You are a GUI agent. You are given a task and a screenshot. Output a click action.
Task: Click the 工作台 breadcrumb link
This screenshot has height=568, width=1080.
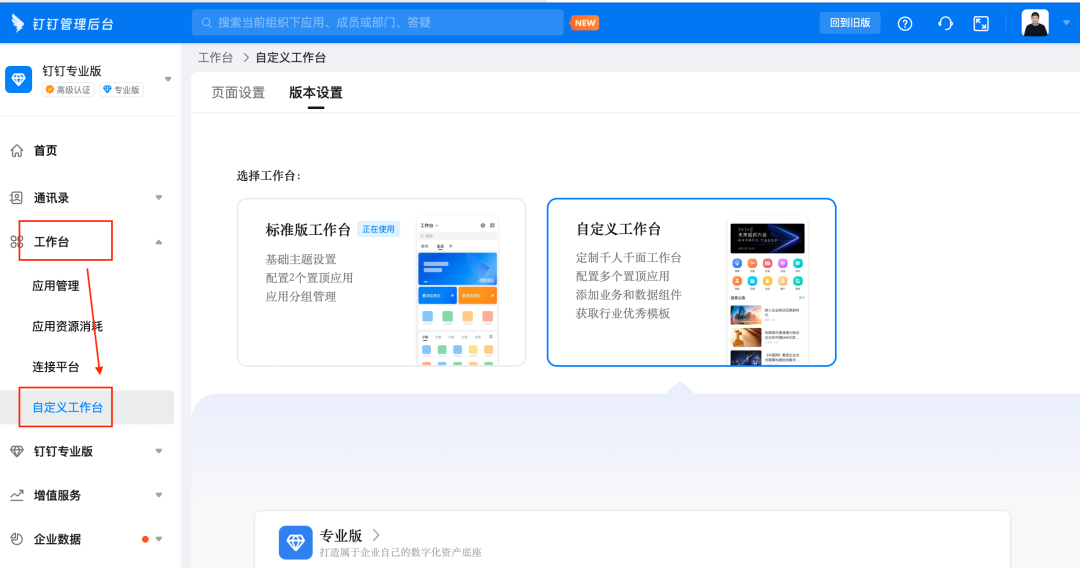point(216,58)
